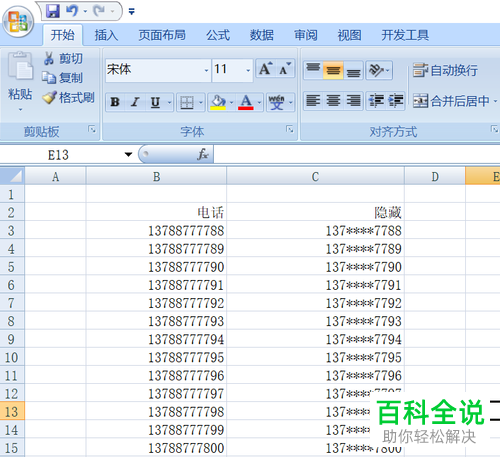Align text right
500x457 pixels.
(x=353, y=101)
